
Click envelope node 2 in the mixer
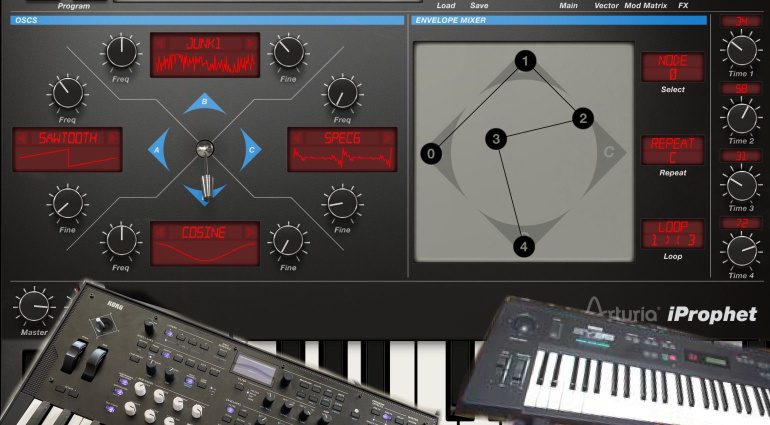pos(583,118)
